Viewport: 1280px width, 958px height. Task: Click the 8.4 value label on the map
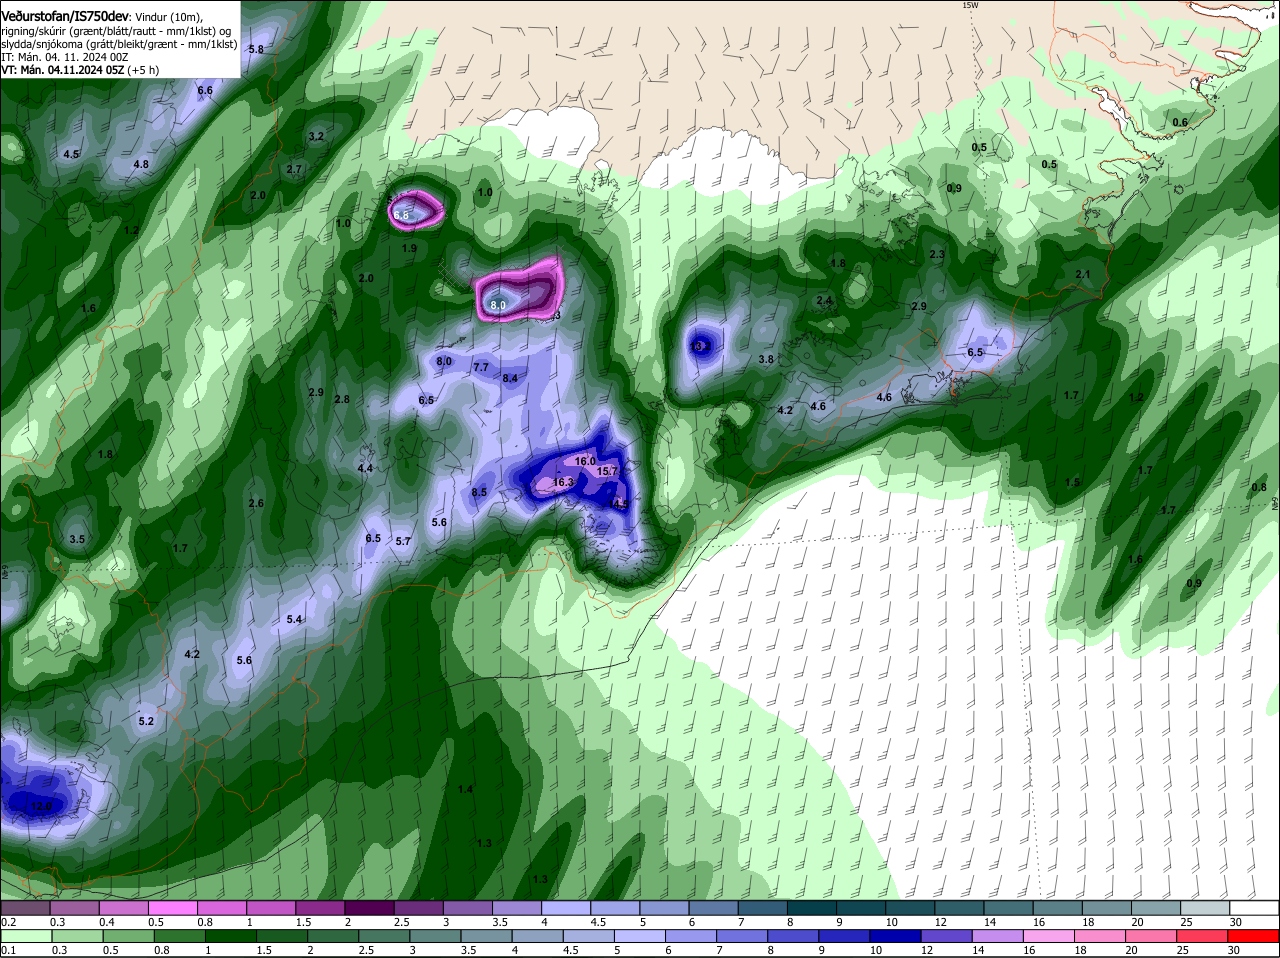click(x=510, y=378)
